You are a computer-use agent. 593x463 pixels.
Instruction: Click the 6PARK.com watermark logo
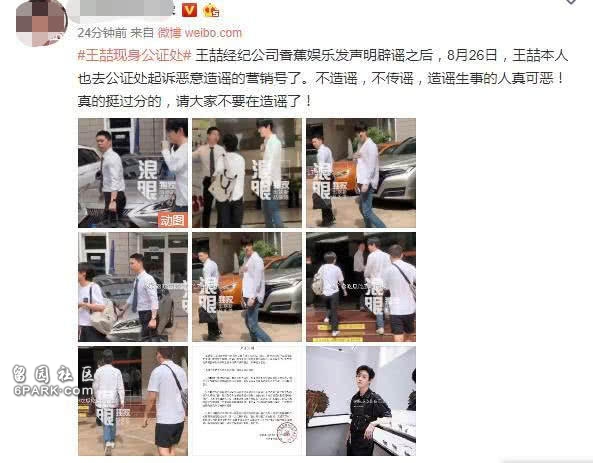point(52,381)
